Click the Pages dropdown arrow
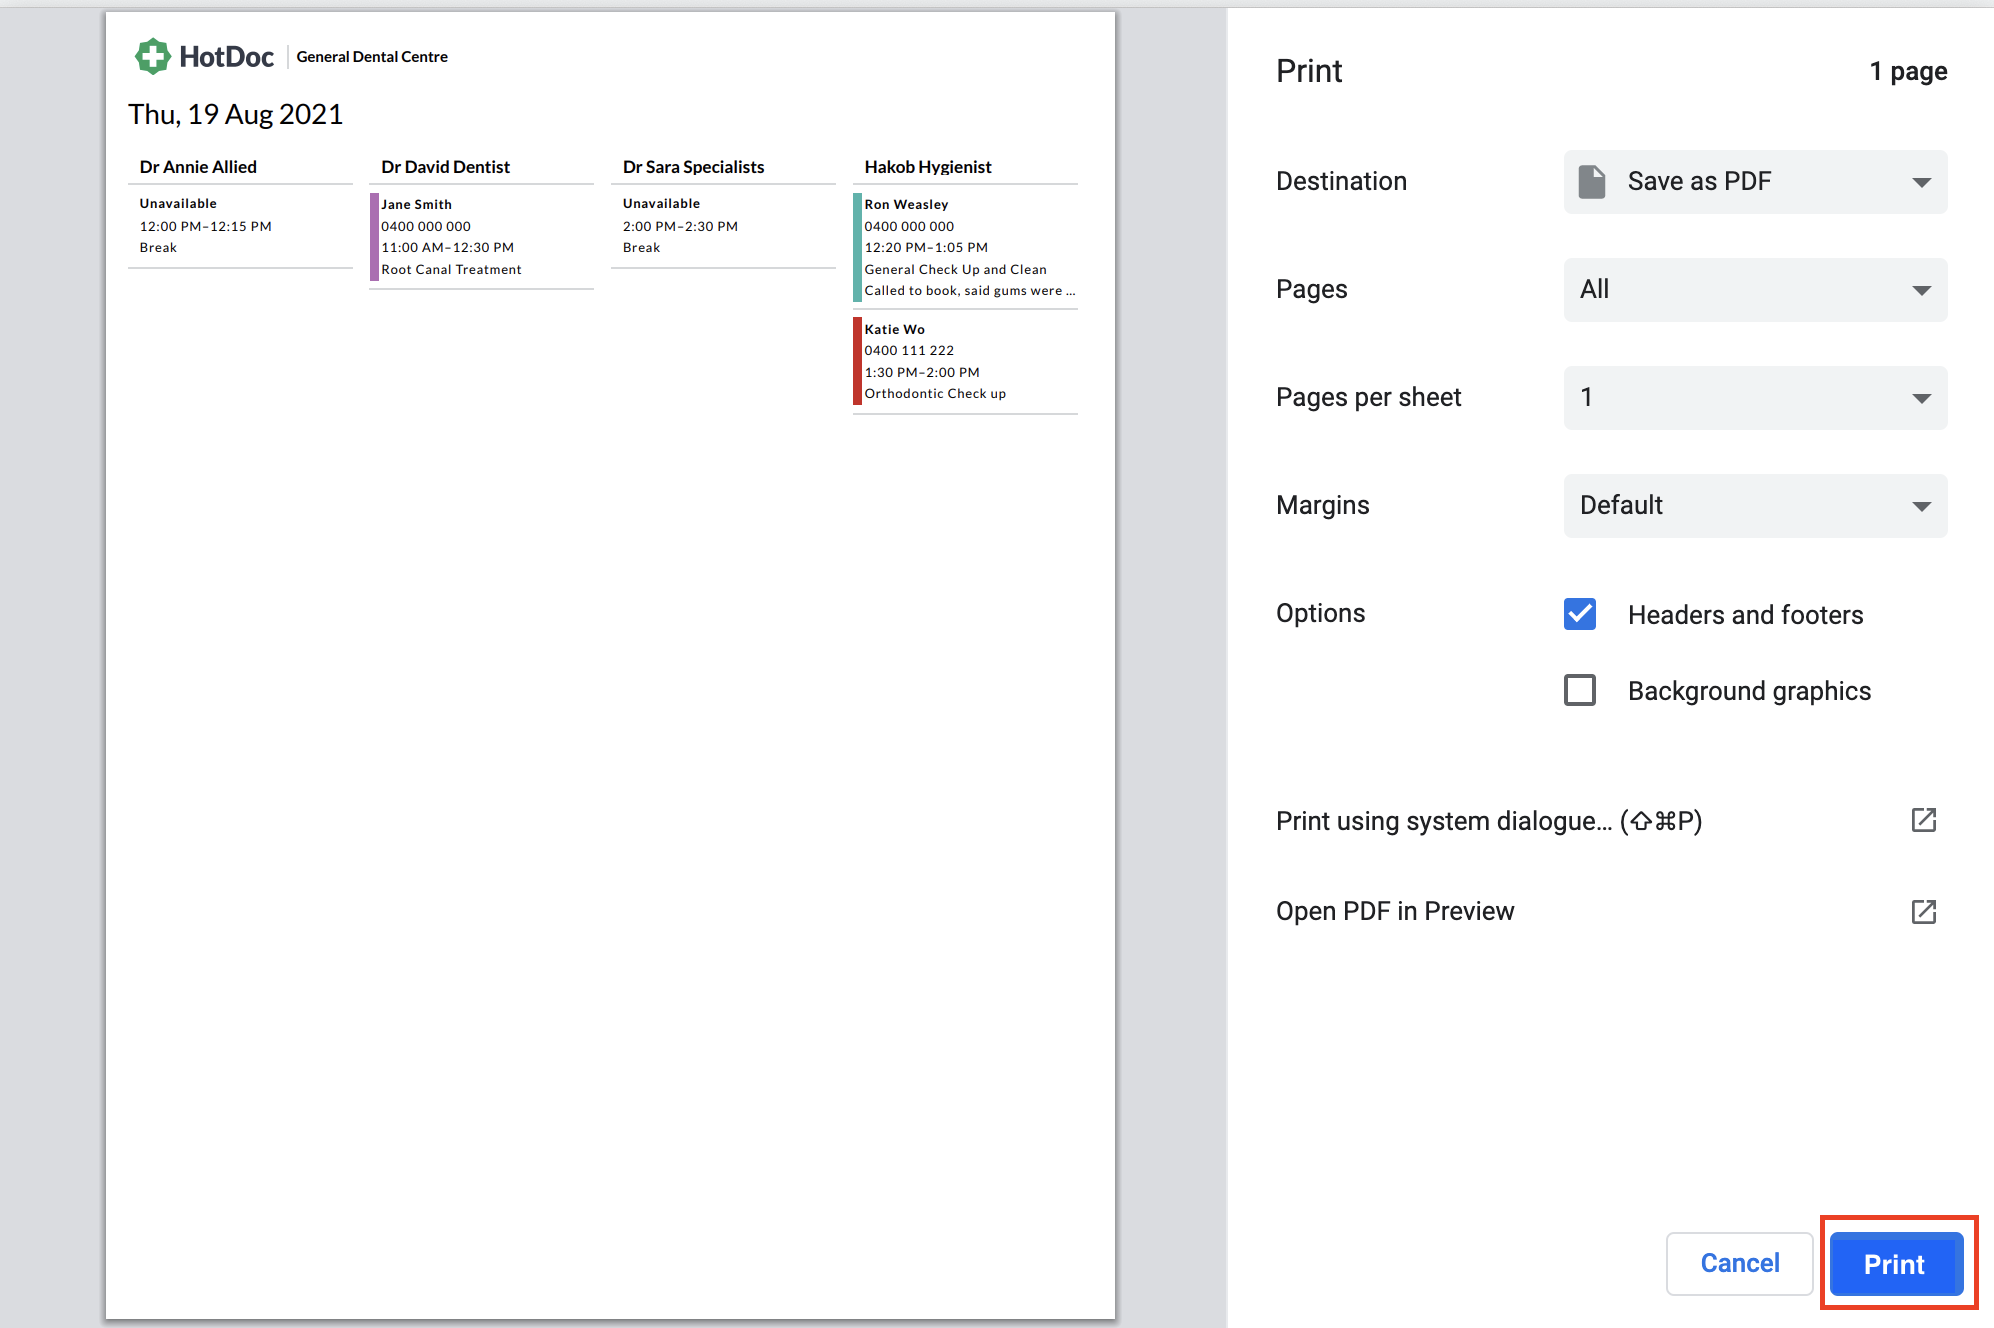Image resolution: width=1994 pixels, height=1328 pixels. (1921, 290)
